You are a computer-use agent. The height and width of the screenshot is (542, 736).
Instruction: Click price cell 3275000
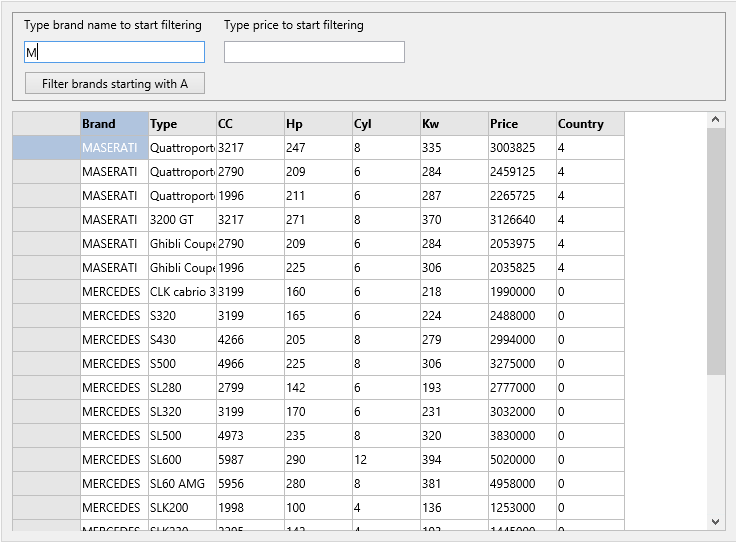[x=523, y=364]
